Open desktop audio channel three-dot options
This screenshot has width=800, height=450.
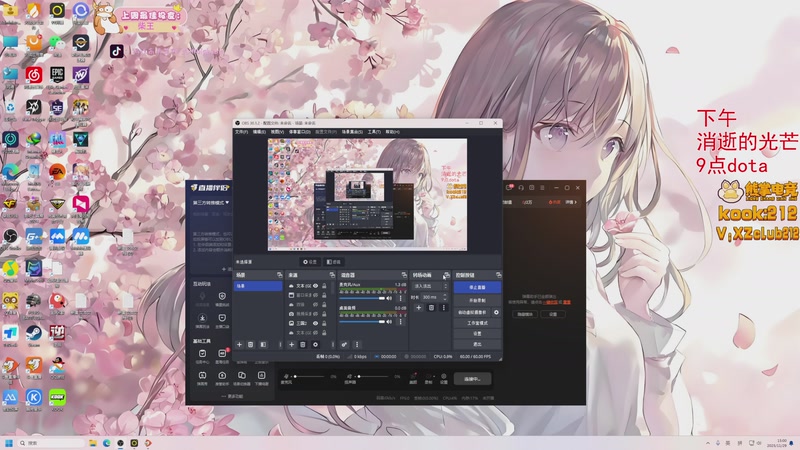click(401, 321)
